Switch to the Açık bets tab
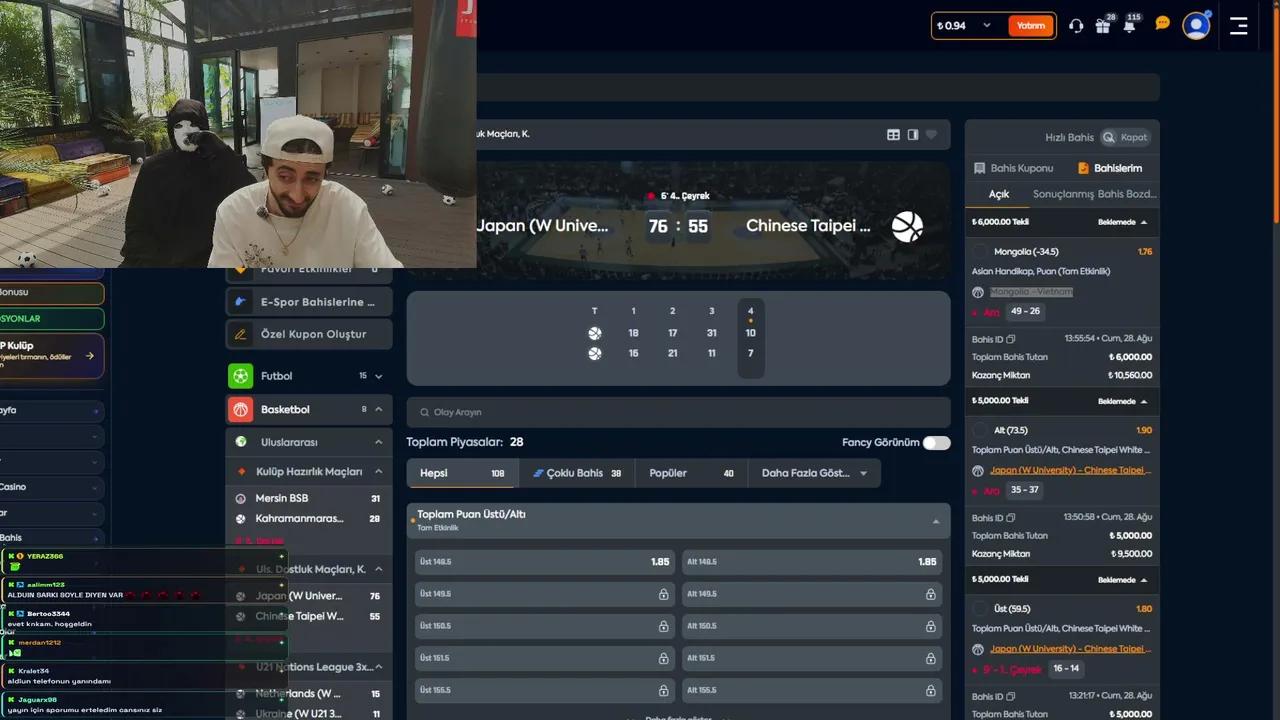The height and width of the screenshot is (720, 1280). tap(999, 194)
